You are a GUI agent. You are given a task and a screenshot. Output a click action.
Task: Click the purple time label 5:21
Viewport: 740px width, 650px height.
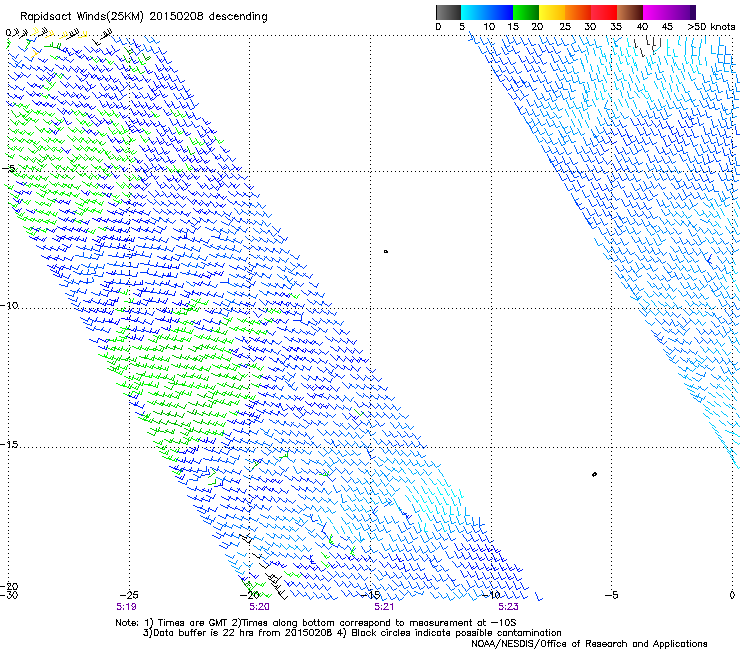(x=384, y=607)
